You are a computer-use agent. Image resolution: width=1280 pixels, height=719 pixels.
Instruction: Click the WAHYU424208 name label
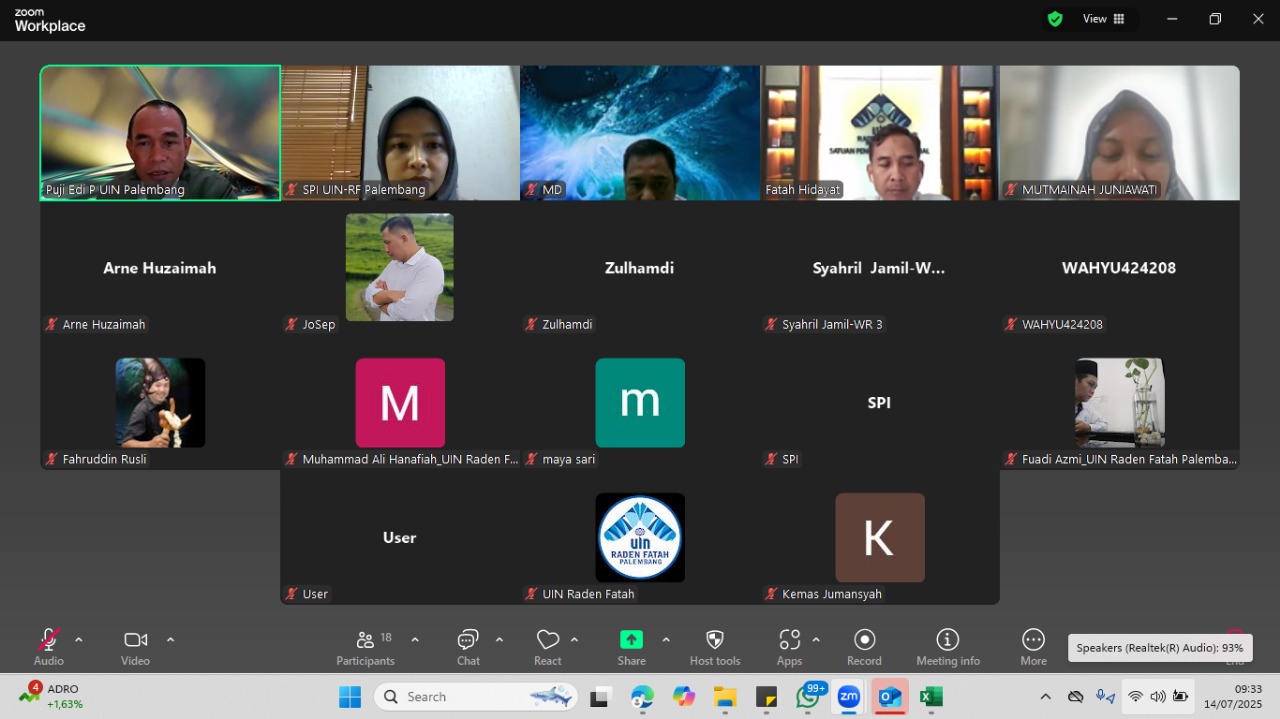tap(1062, 324)
